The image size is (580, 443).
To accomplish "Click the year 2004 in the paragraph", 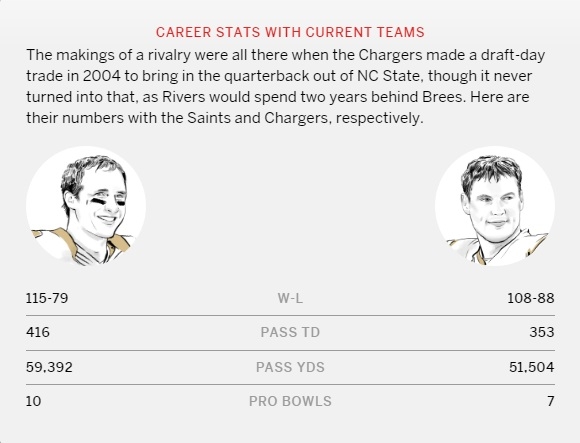I will pyautogui.click(x=102, y=76).
